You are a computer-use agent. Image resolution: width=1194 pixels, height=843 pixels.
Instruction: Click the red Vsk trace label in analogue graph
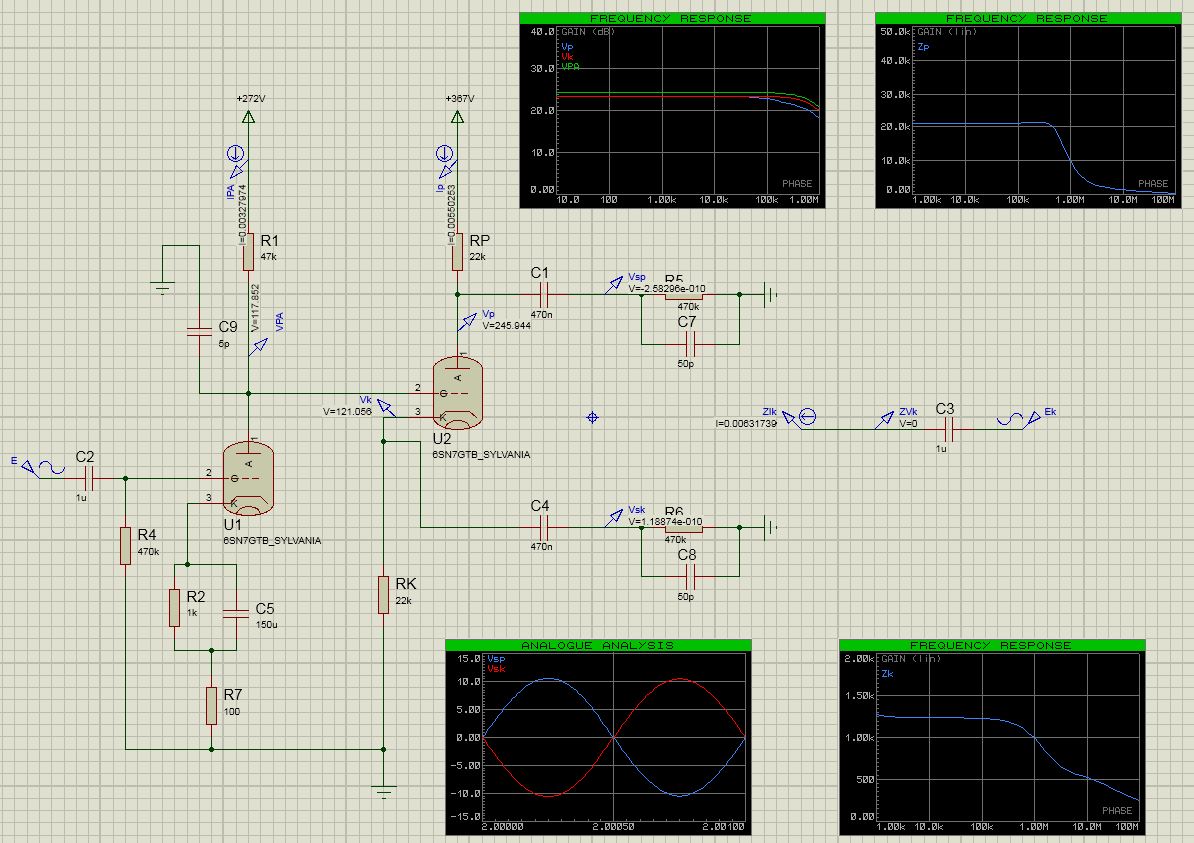(496, 669)
